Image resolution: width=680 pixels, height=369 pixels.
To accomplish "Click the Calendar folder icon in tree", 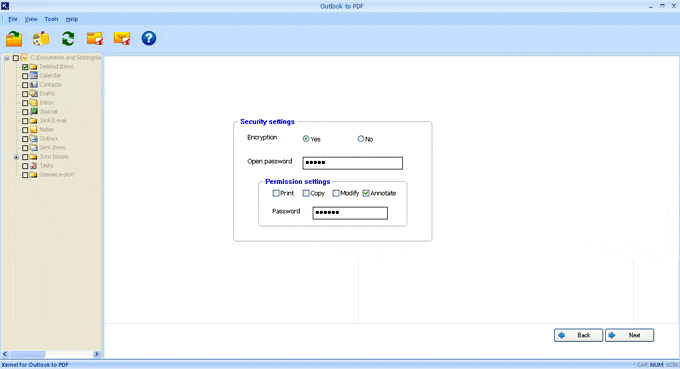I will click(33, 75).
